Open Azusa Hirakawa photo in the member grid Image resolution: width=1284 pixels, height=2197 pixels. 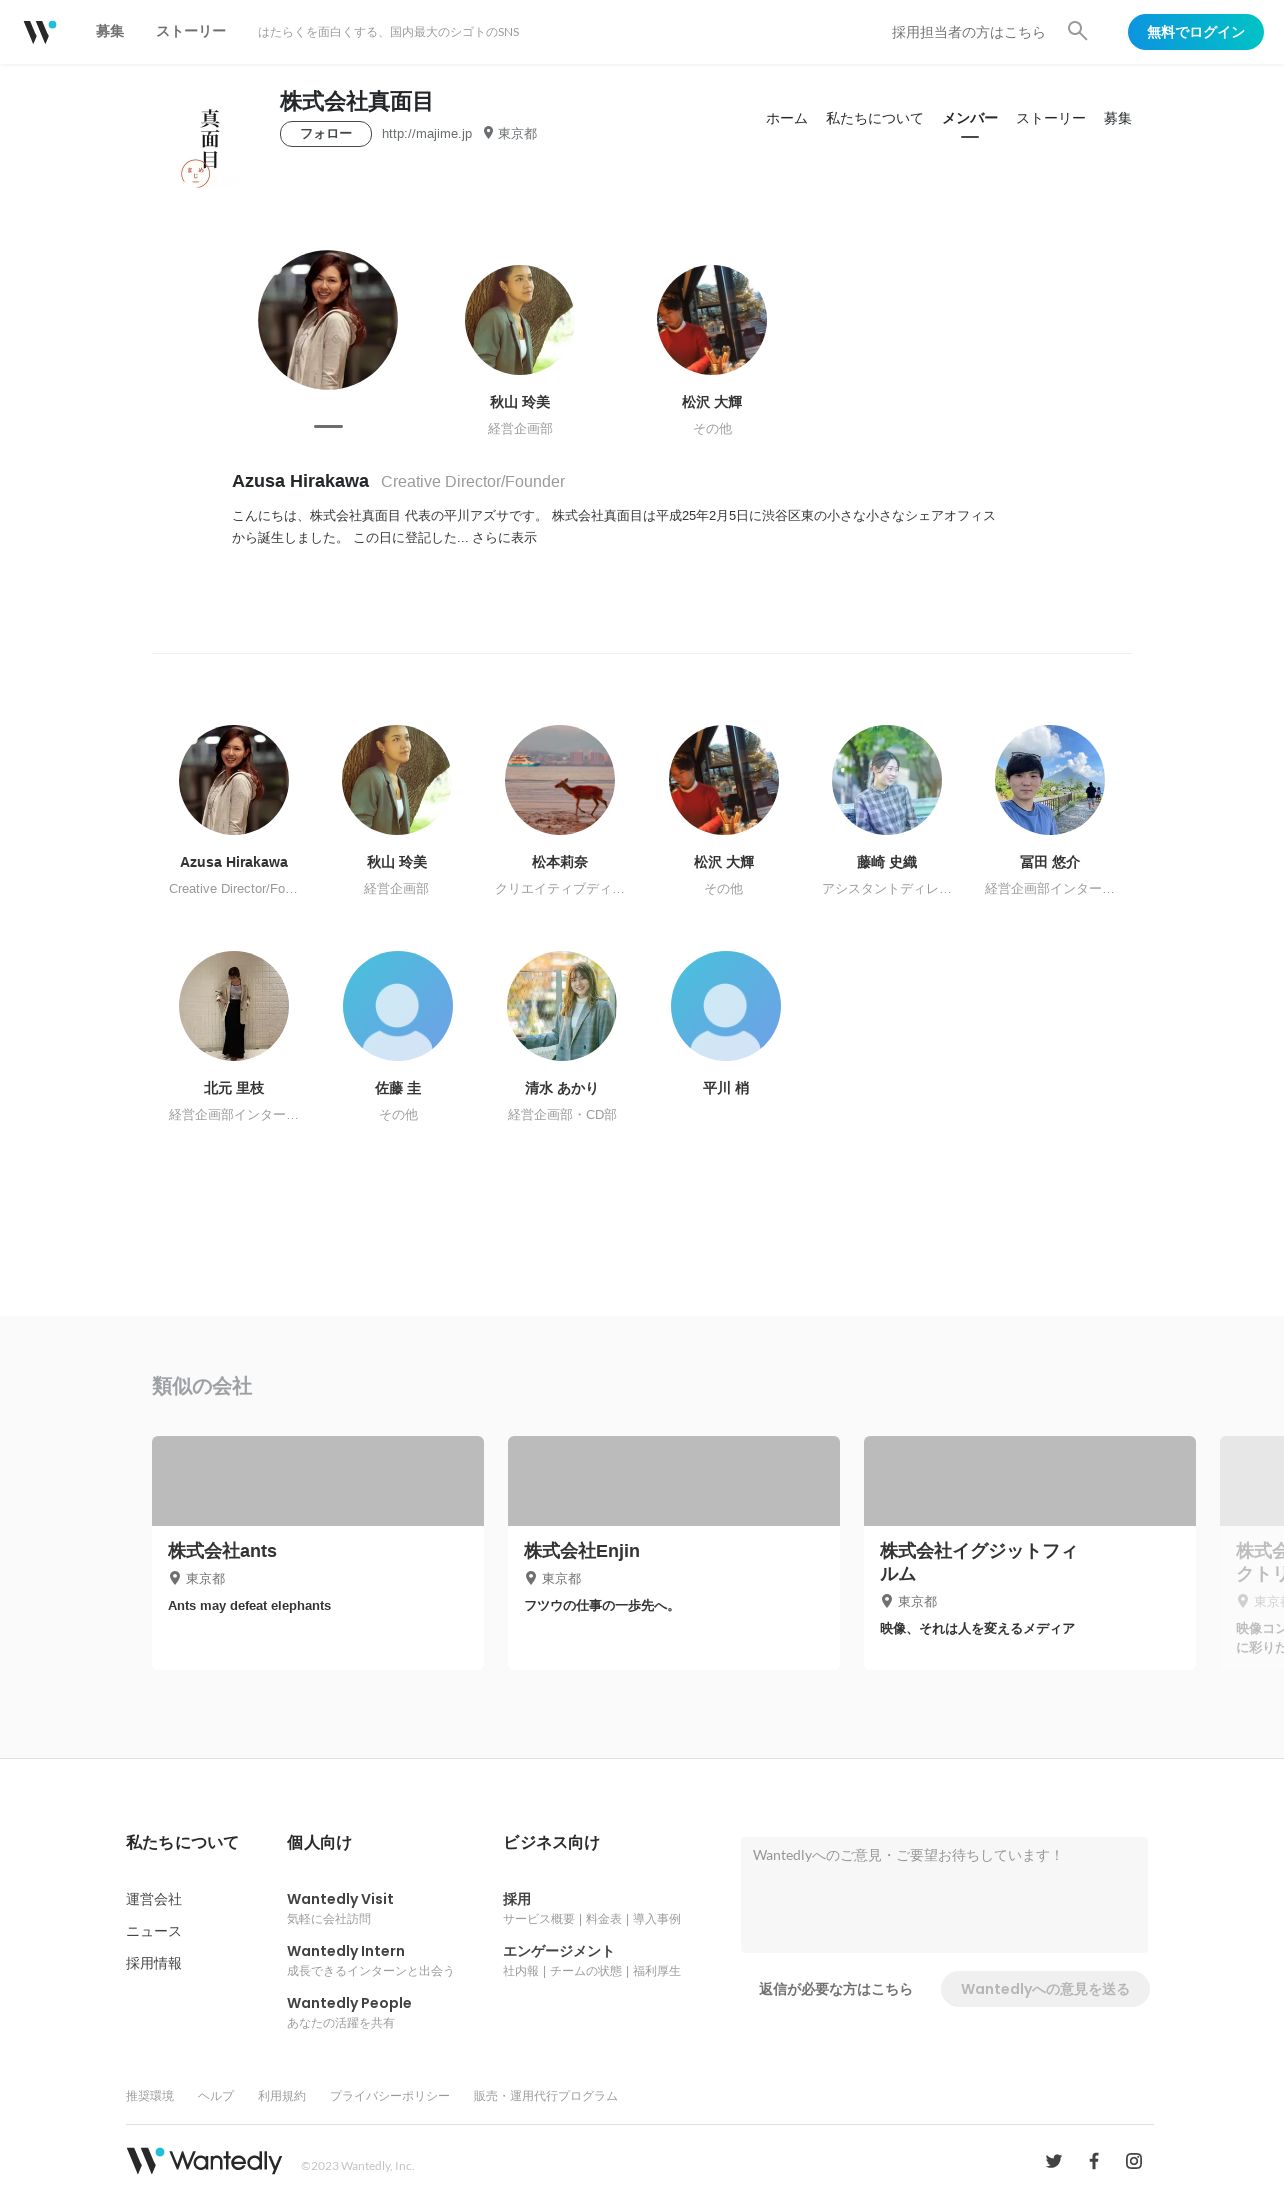pos(234,780)
